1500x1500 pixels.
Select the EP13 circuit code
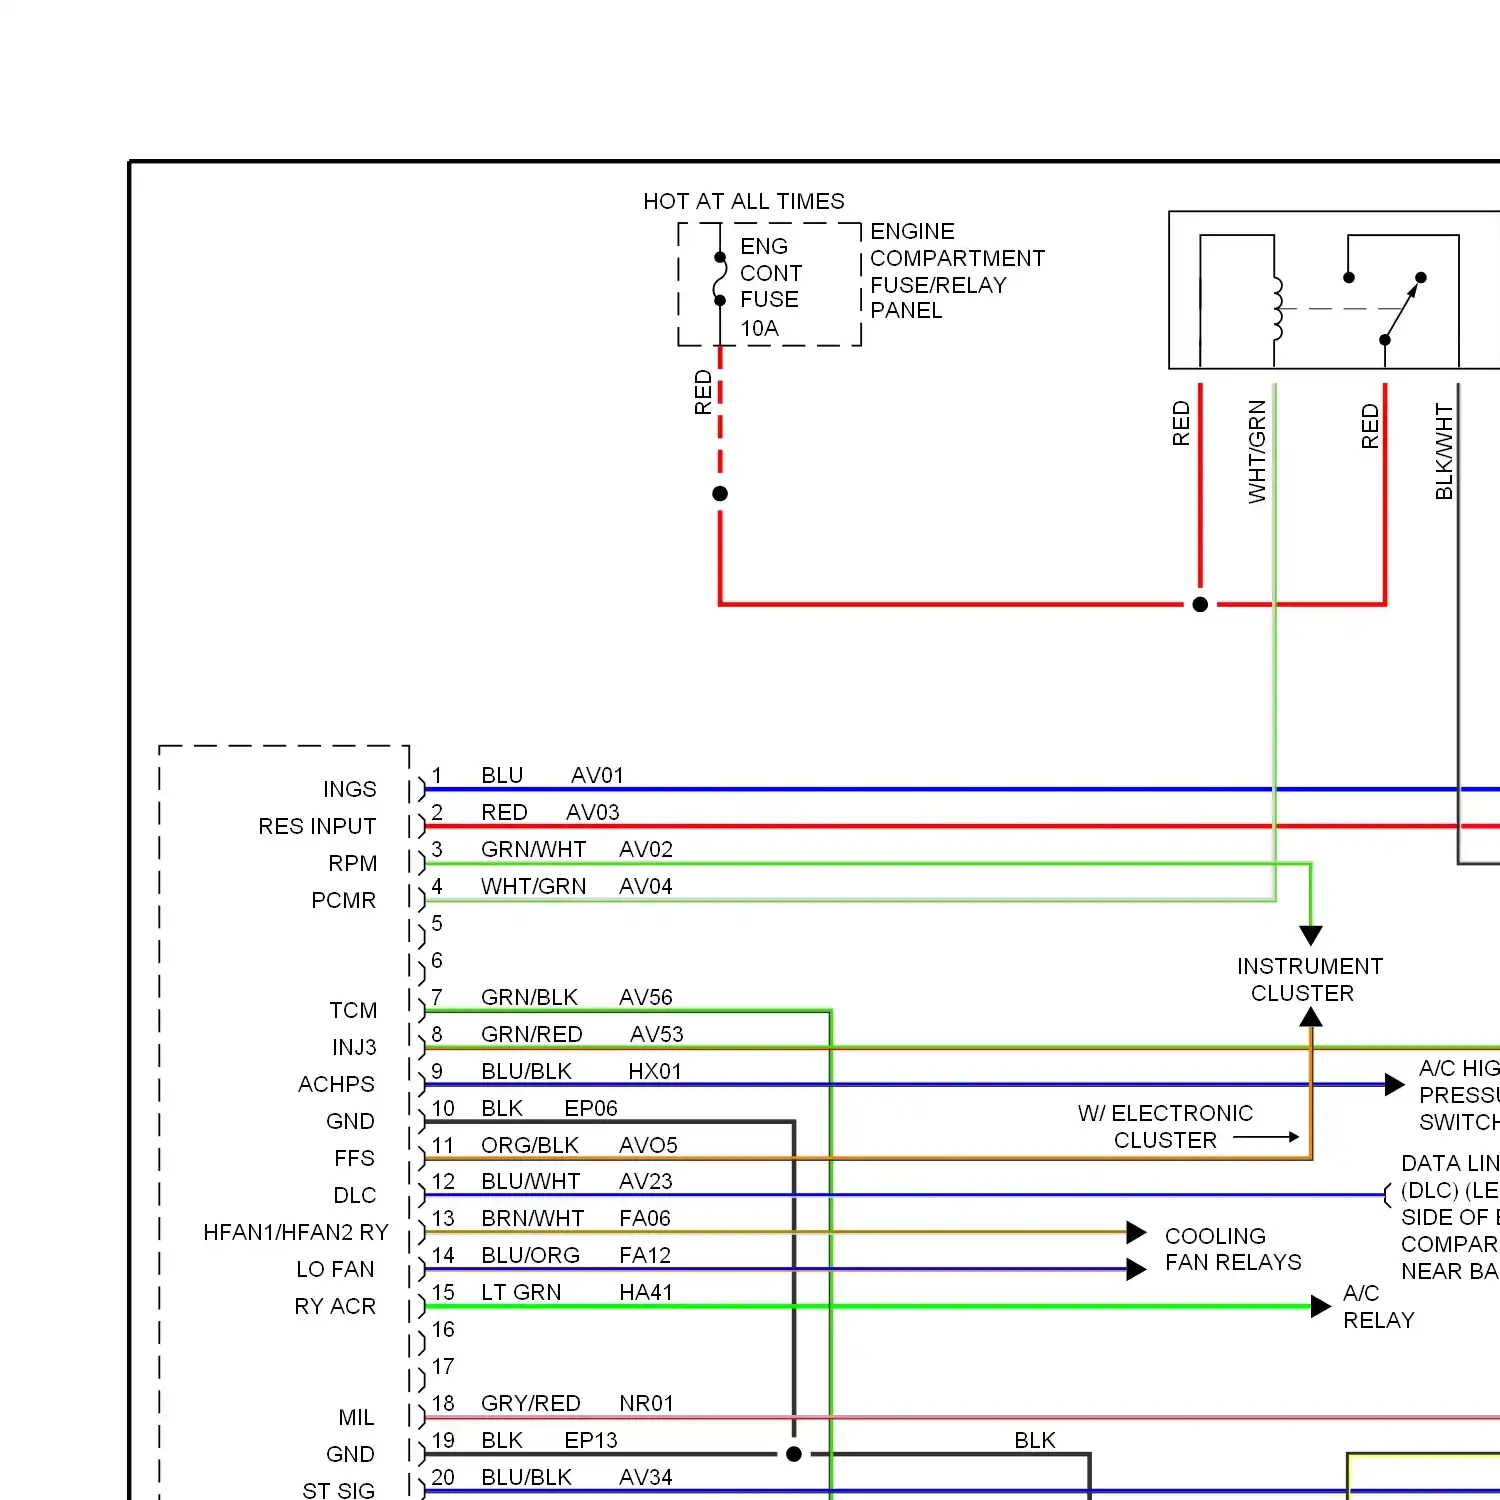591,1440
